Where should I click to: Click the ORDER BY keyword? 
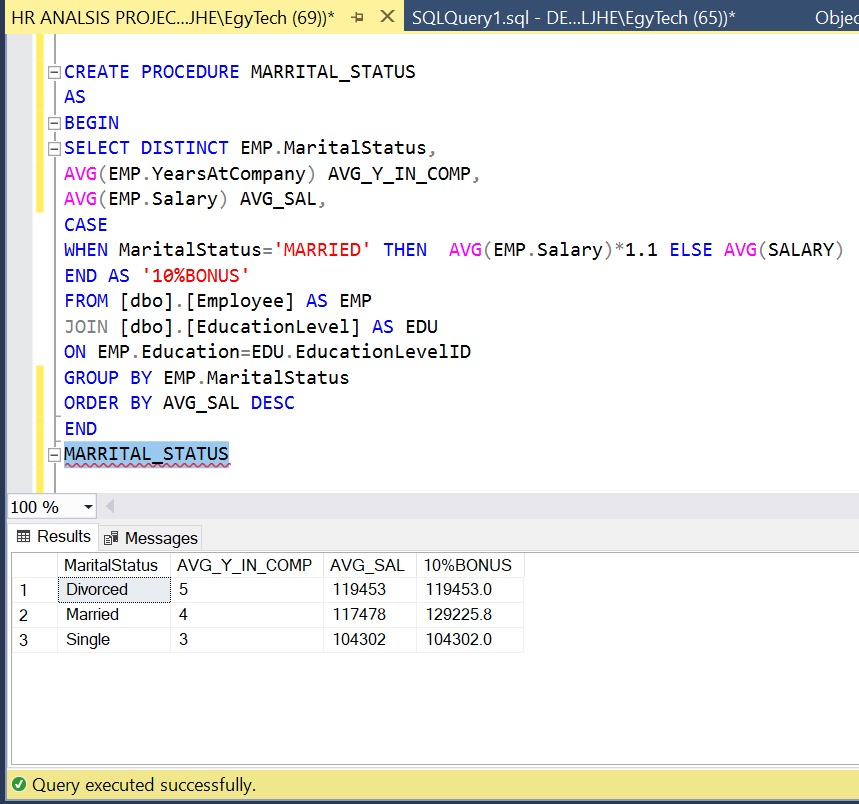108,403
